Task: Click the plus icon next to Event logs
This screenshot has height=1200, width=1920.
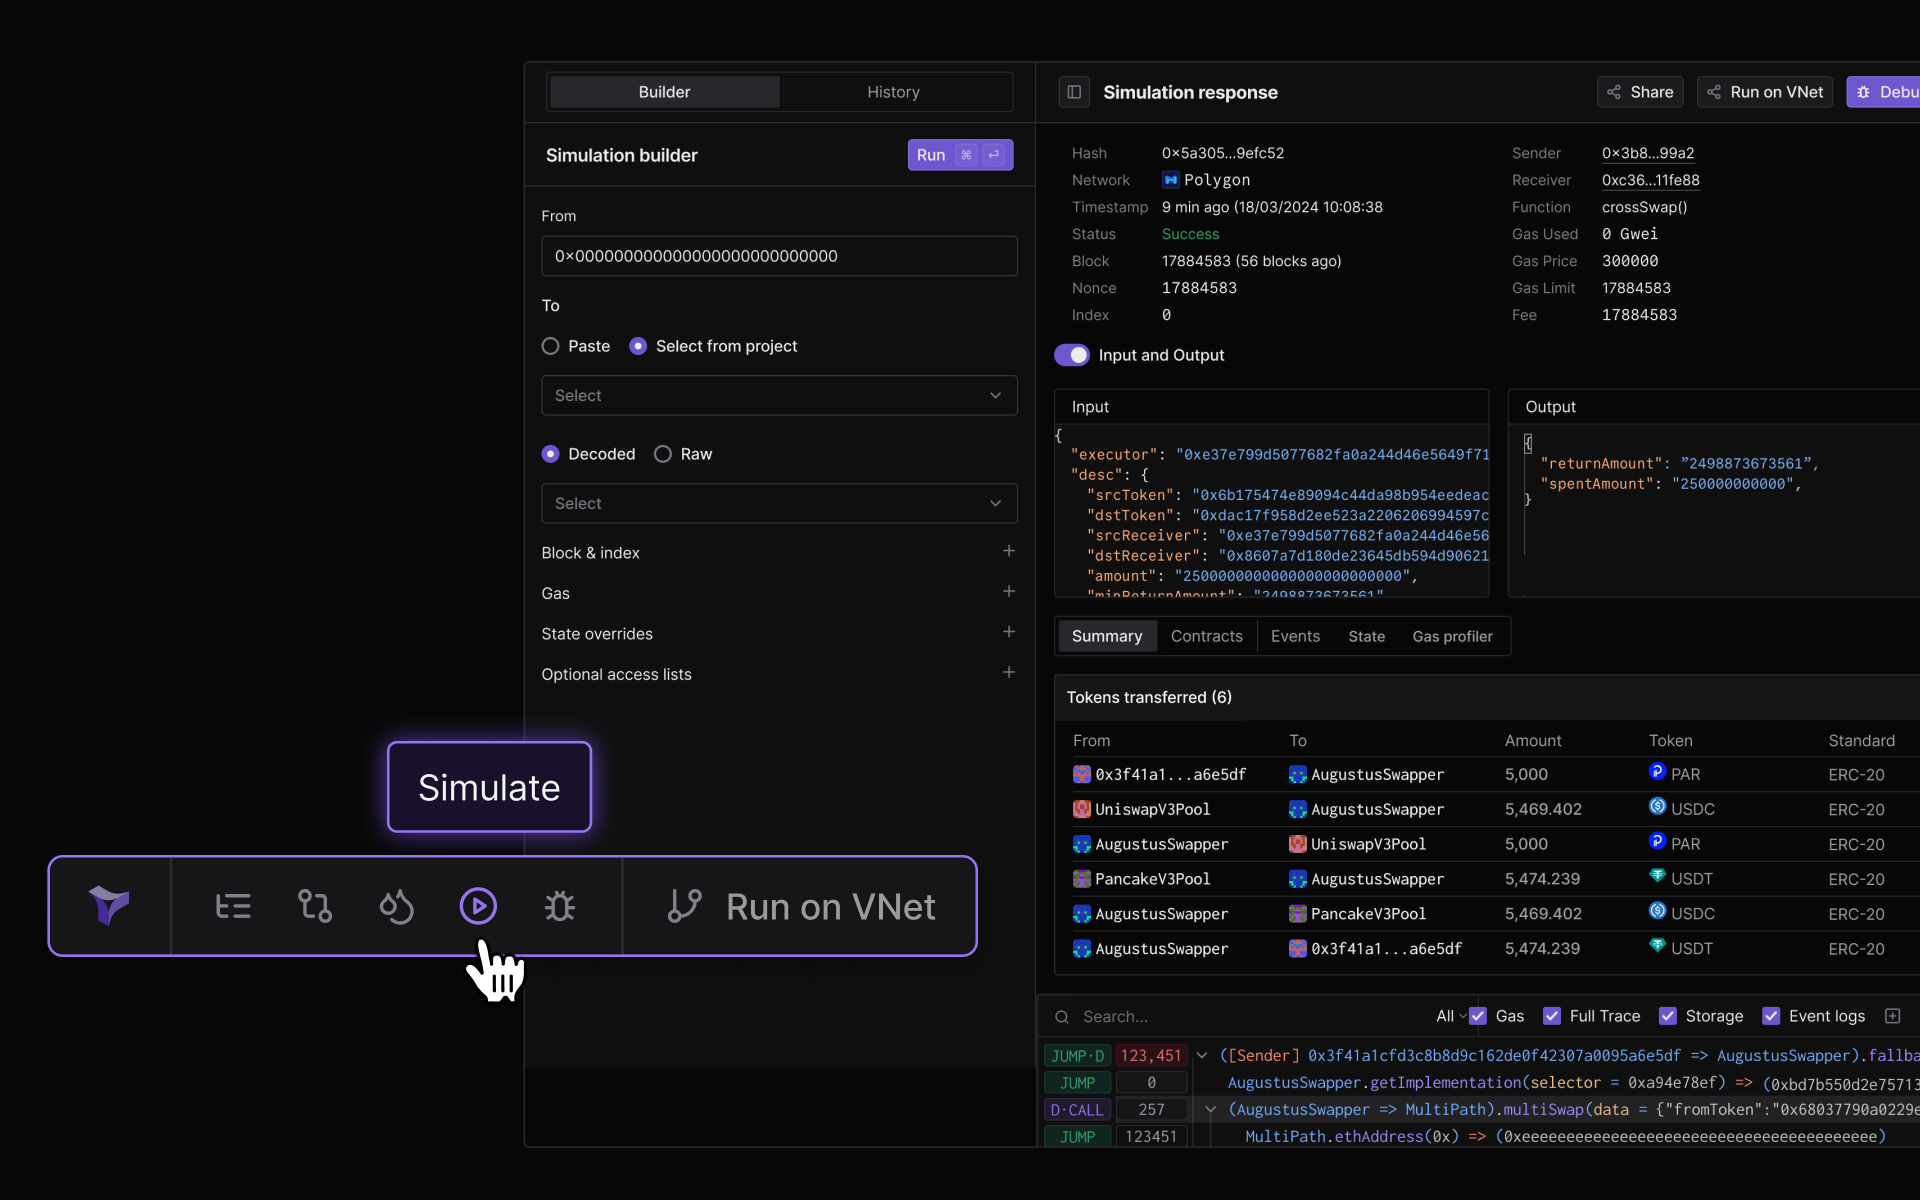Action: (x=1892, y=1016)
